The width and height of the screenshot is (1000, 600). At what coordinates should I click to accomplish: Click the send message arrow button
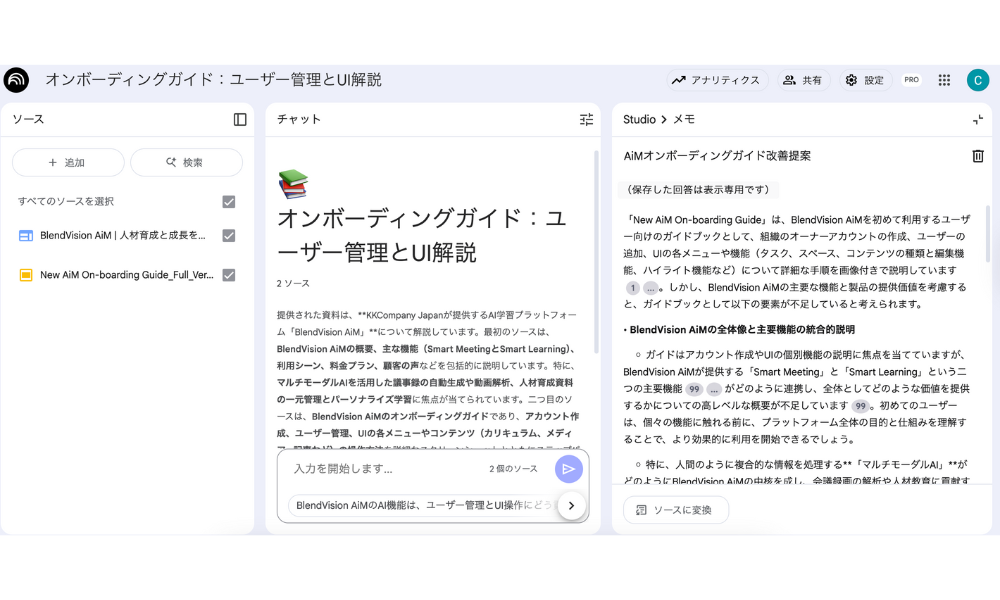[568, 469]
